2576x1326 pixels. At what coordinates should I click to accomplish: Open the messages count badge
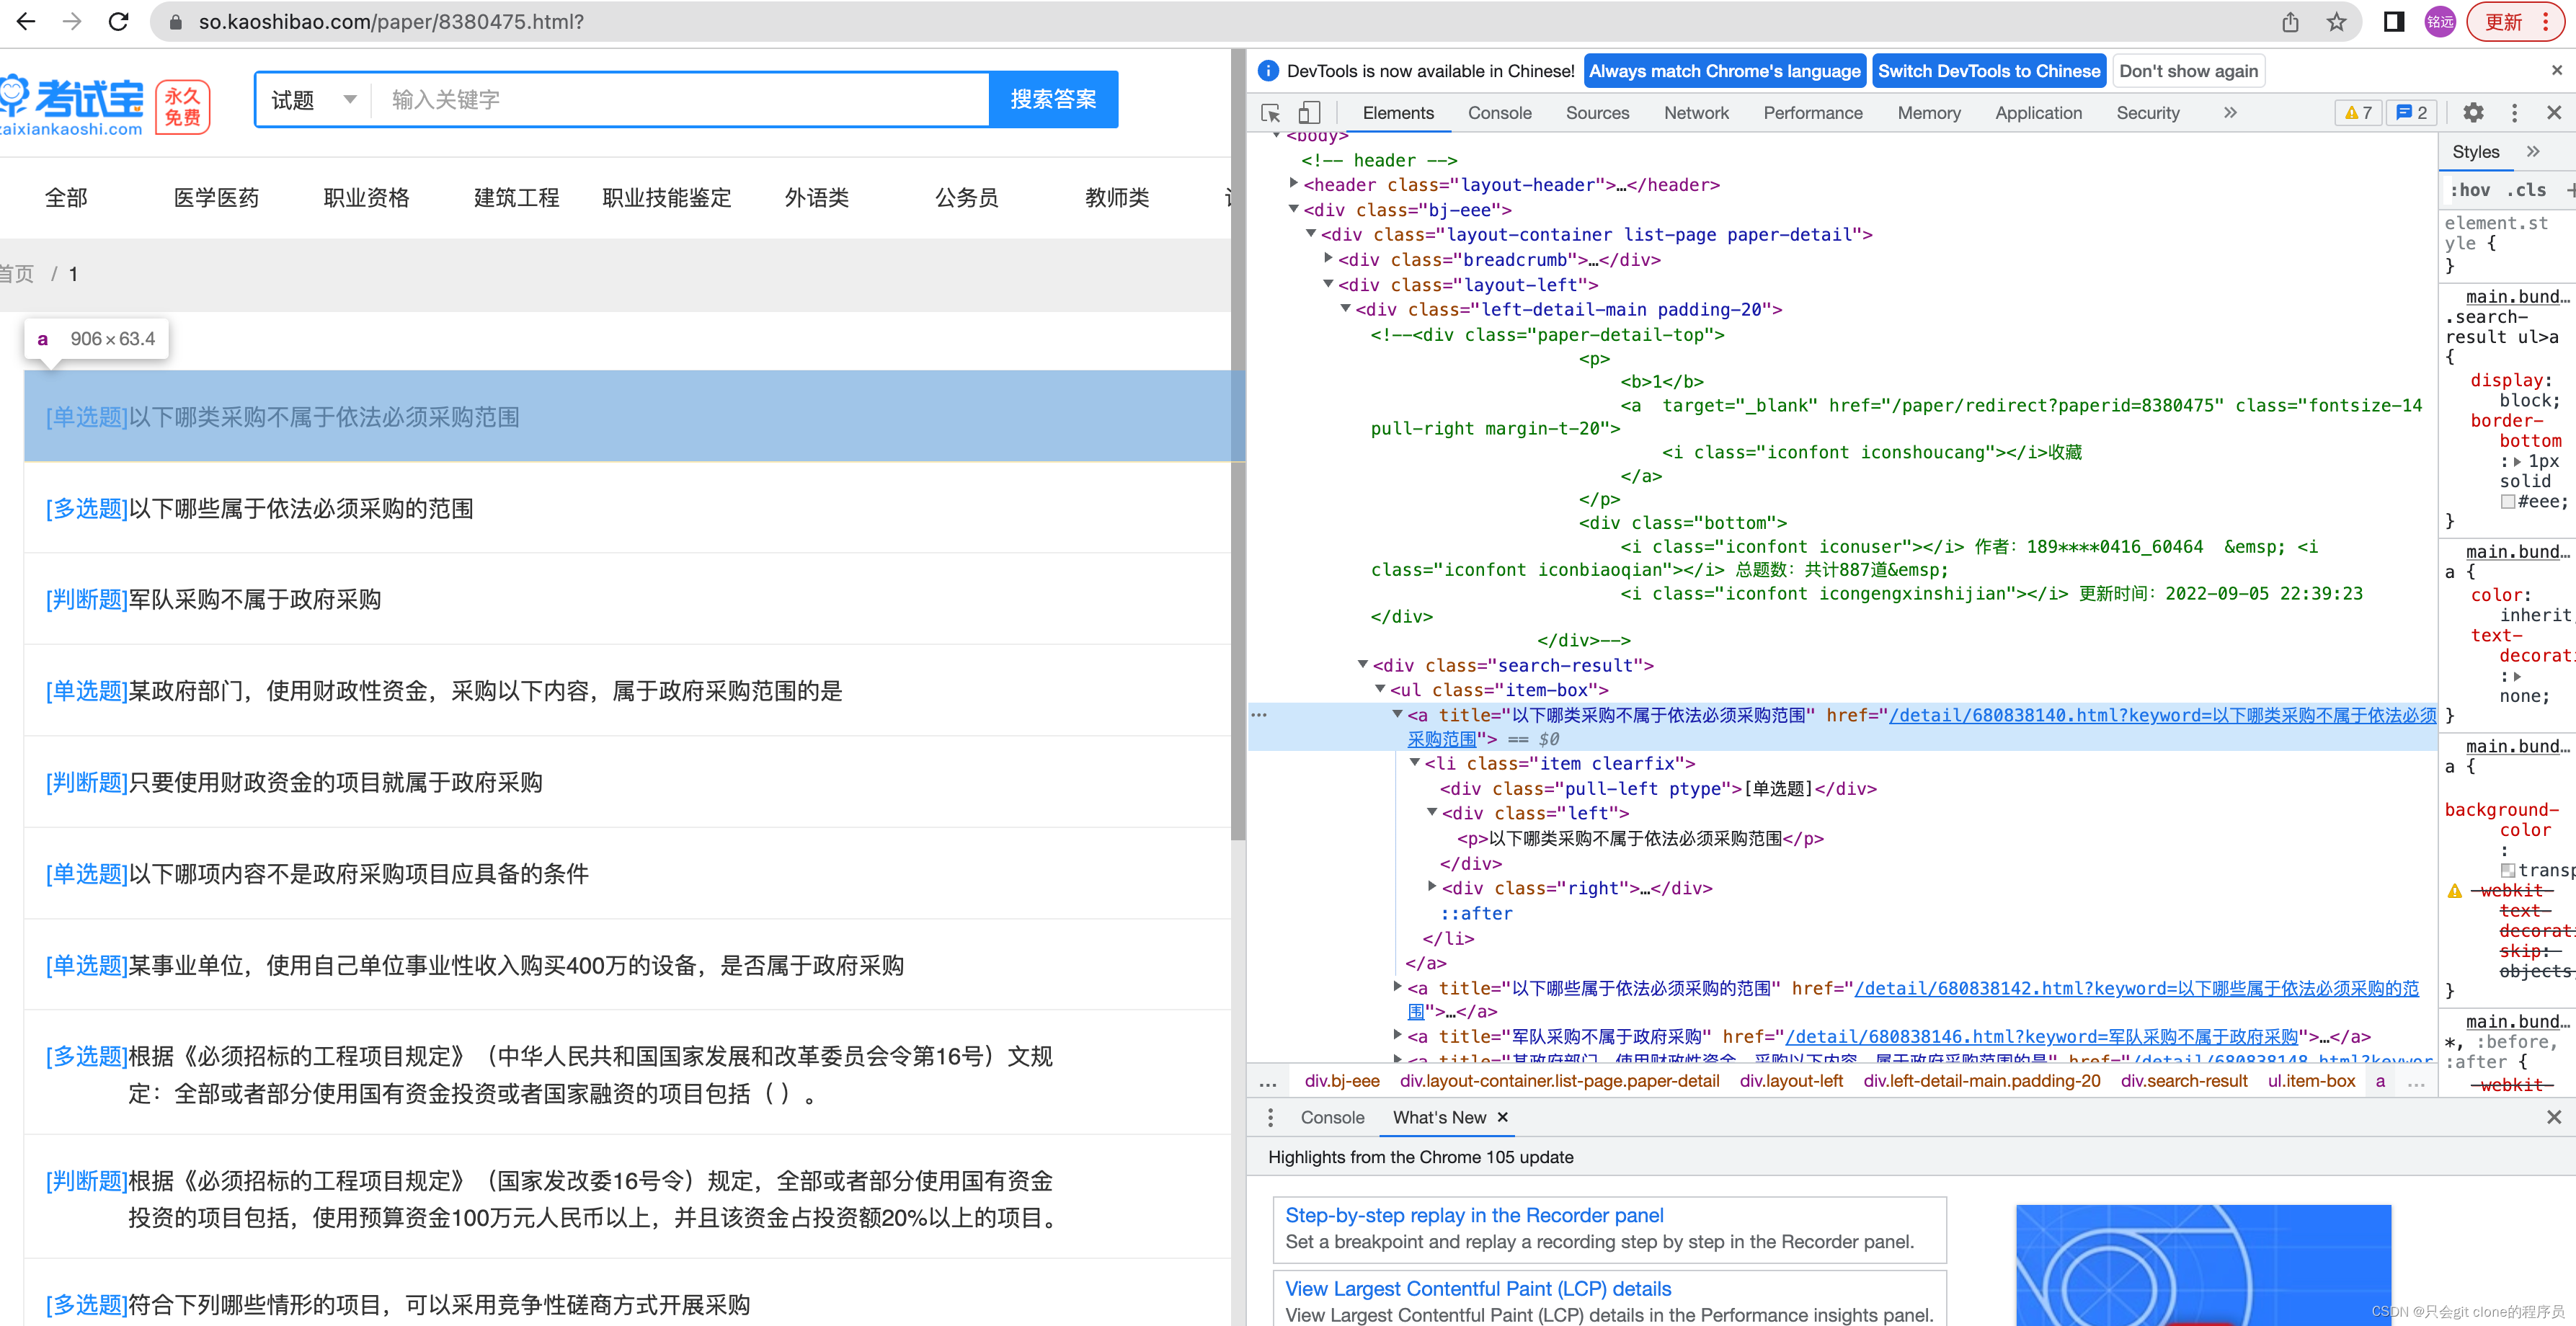pos(2412,113)
